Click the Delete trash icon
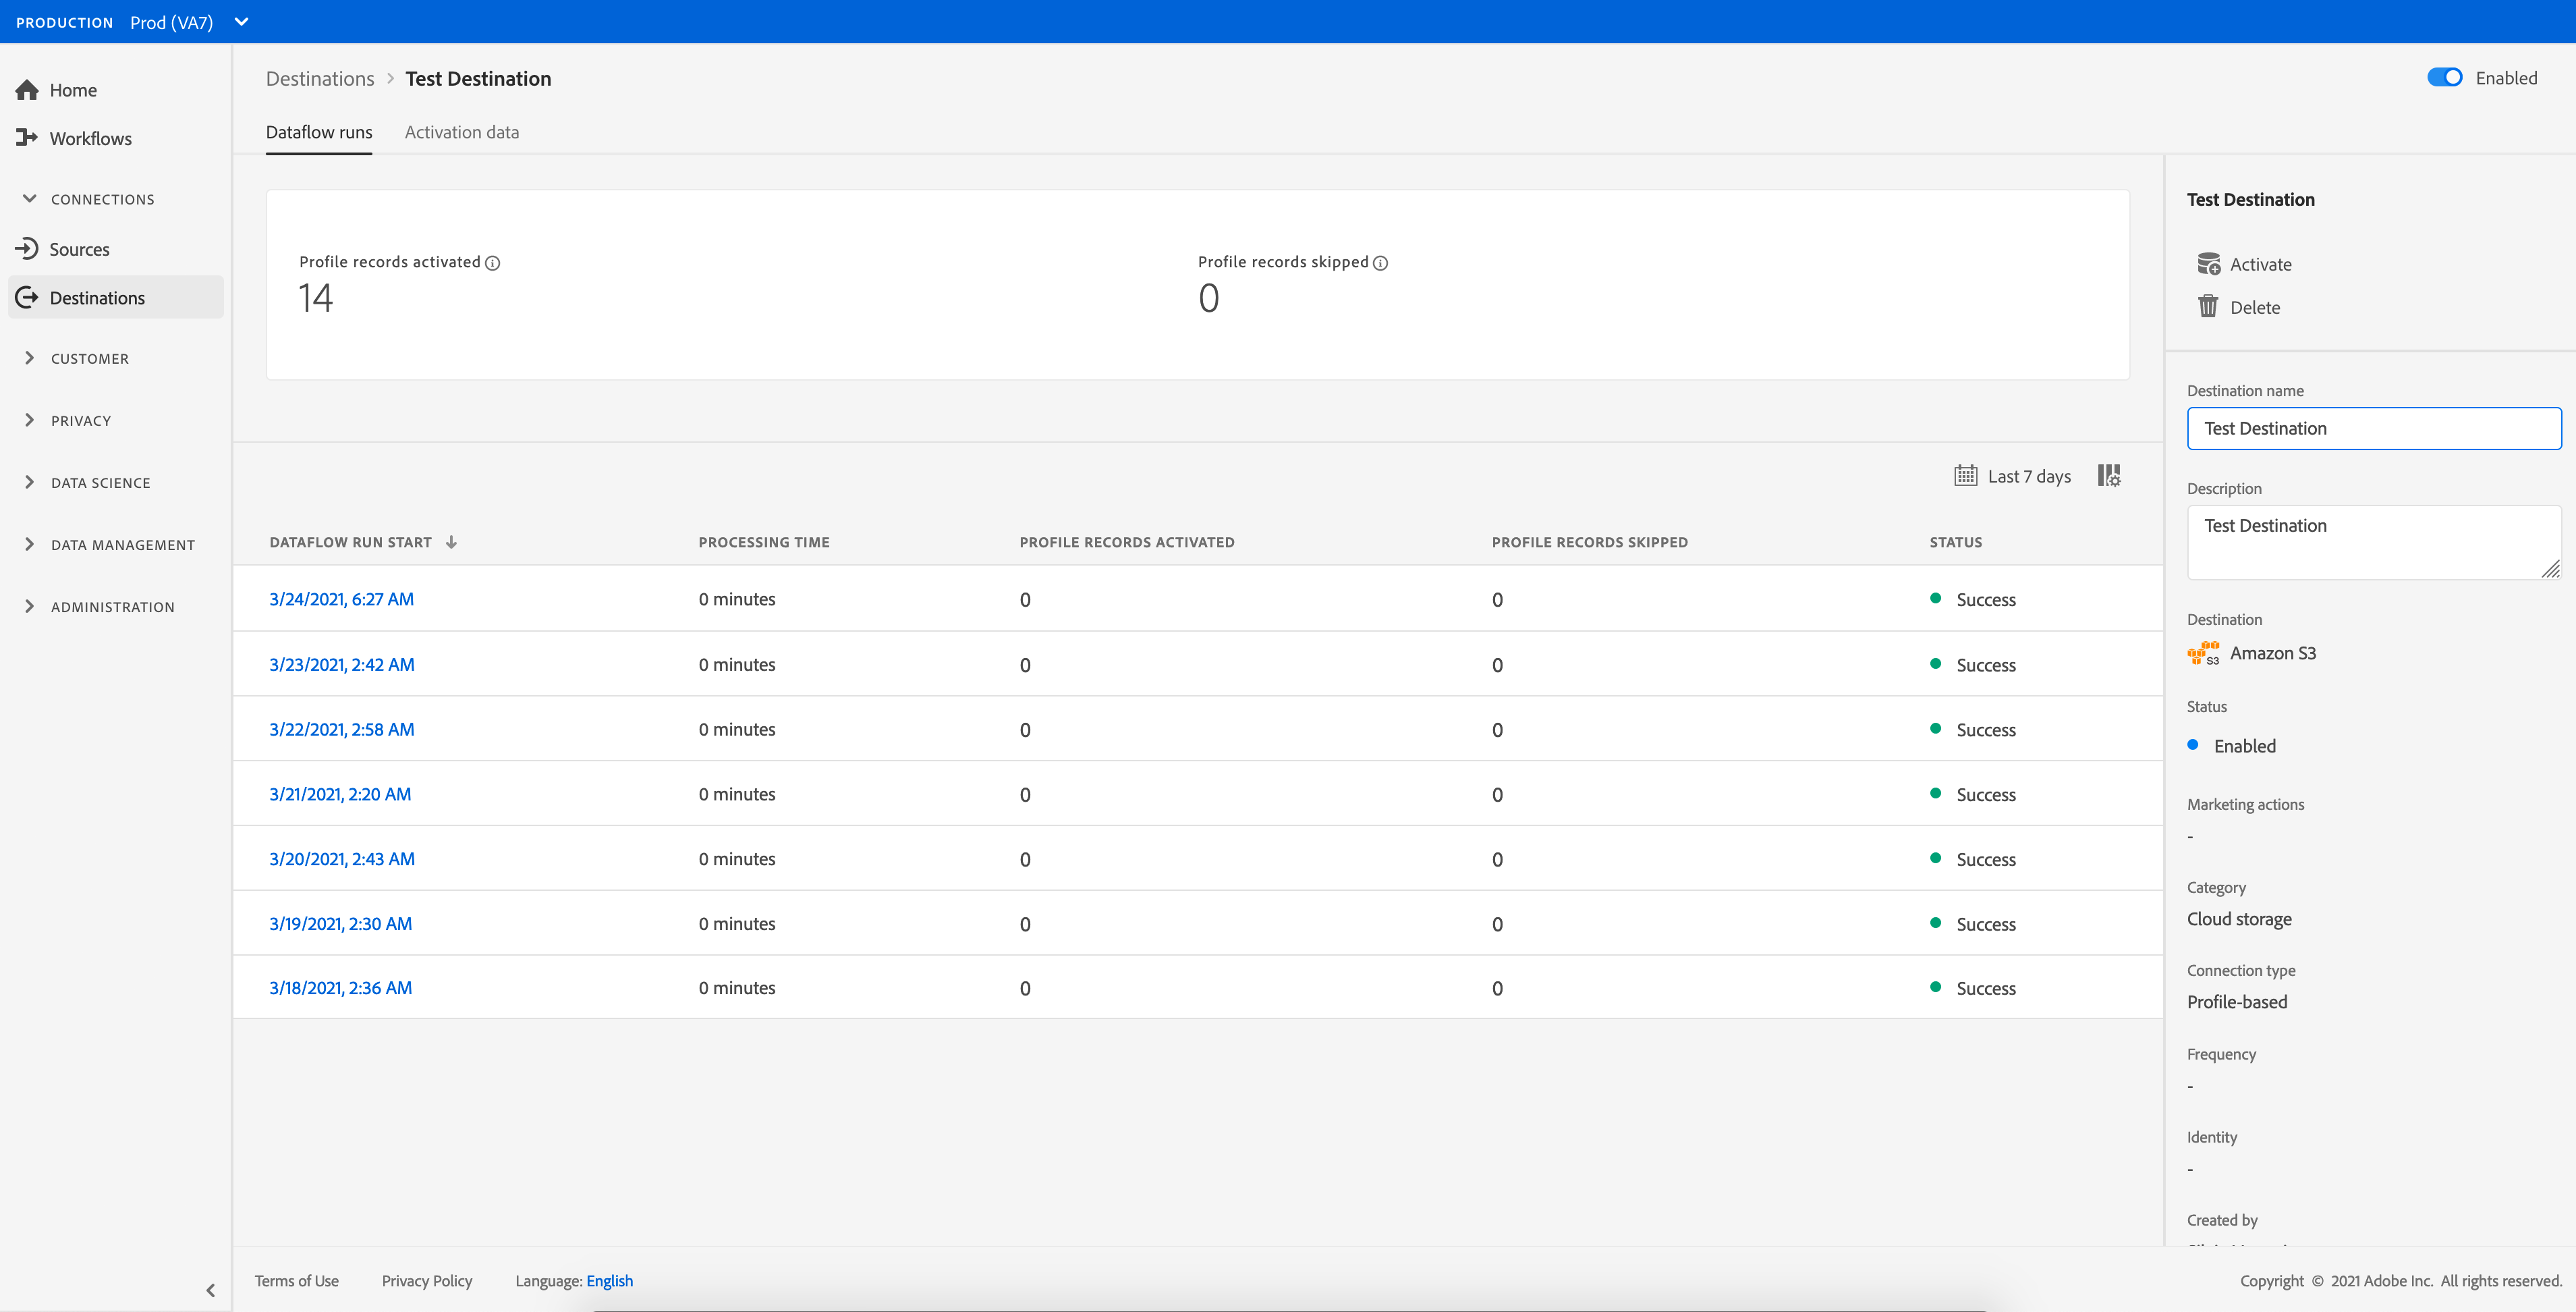This screenshot has height=1312, width=2576. tap(2208, 307)
